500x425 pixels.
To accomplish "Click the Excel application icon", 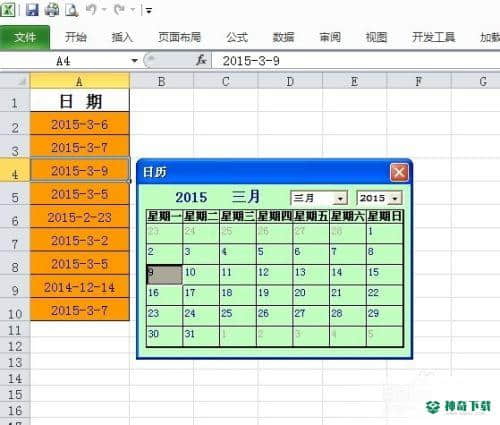I will [8, 9].
